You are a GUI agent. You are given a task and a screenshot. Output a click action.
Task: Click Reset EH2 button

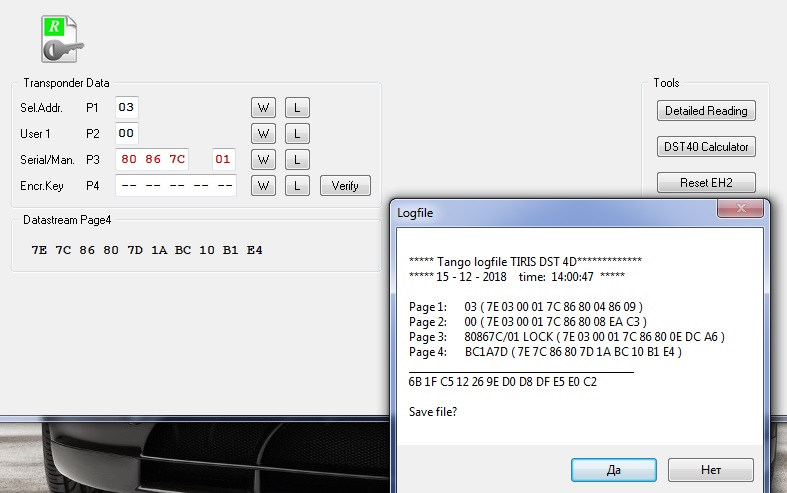(706, 183)
